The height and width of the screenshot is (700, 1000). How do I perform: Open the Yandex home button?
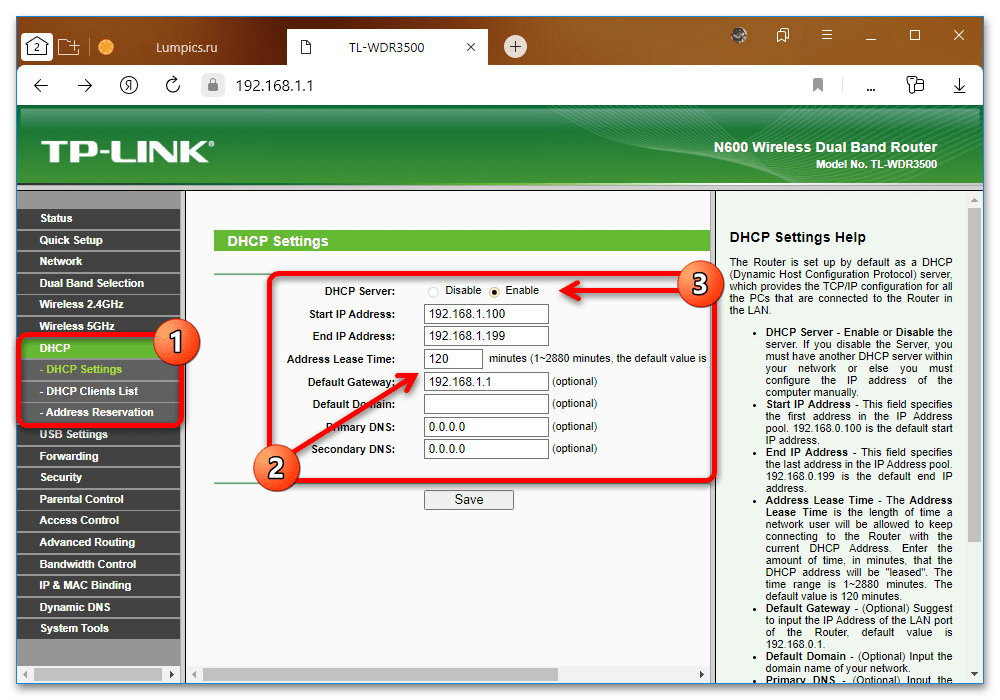(x=129, y=86)
